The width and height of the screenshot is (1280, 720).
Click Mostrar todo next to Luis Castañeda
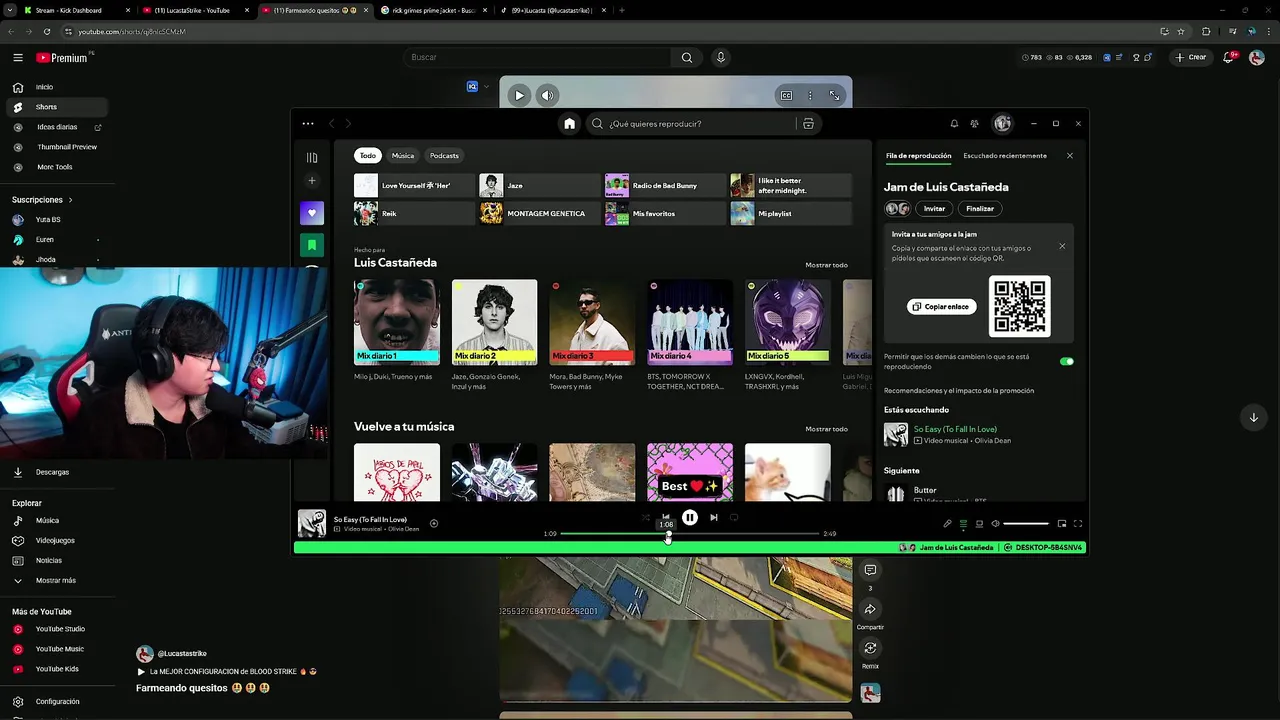pyautogui.click(x=826, y=265)
